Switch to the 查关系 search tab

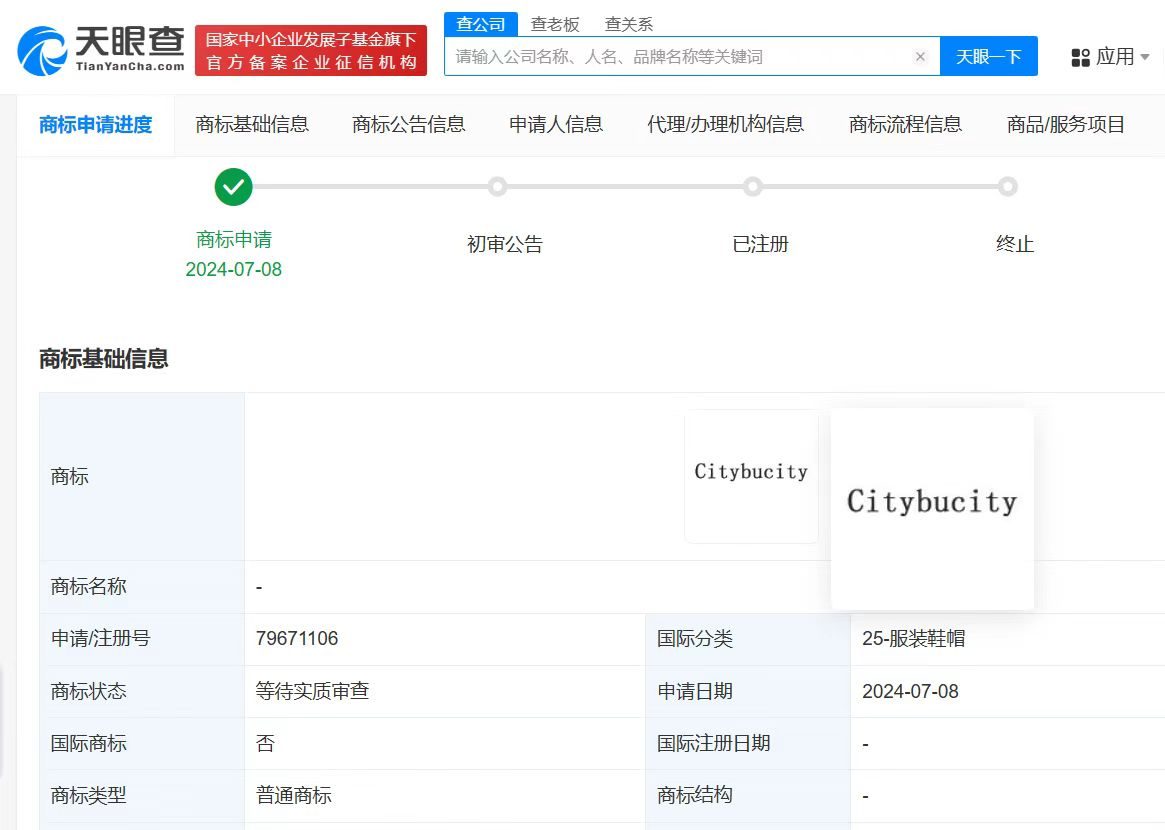pos(629,23)
